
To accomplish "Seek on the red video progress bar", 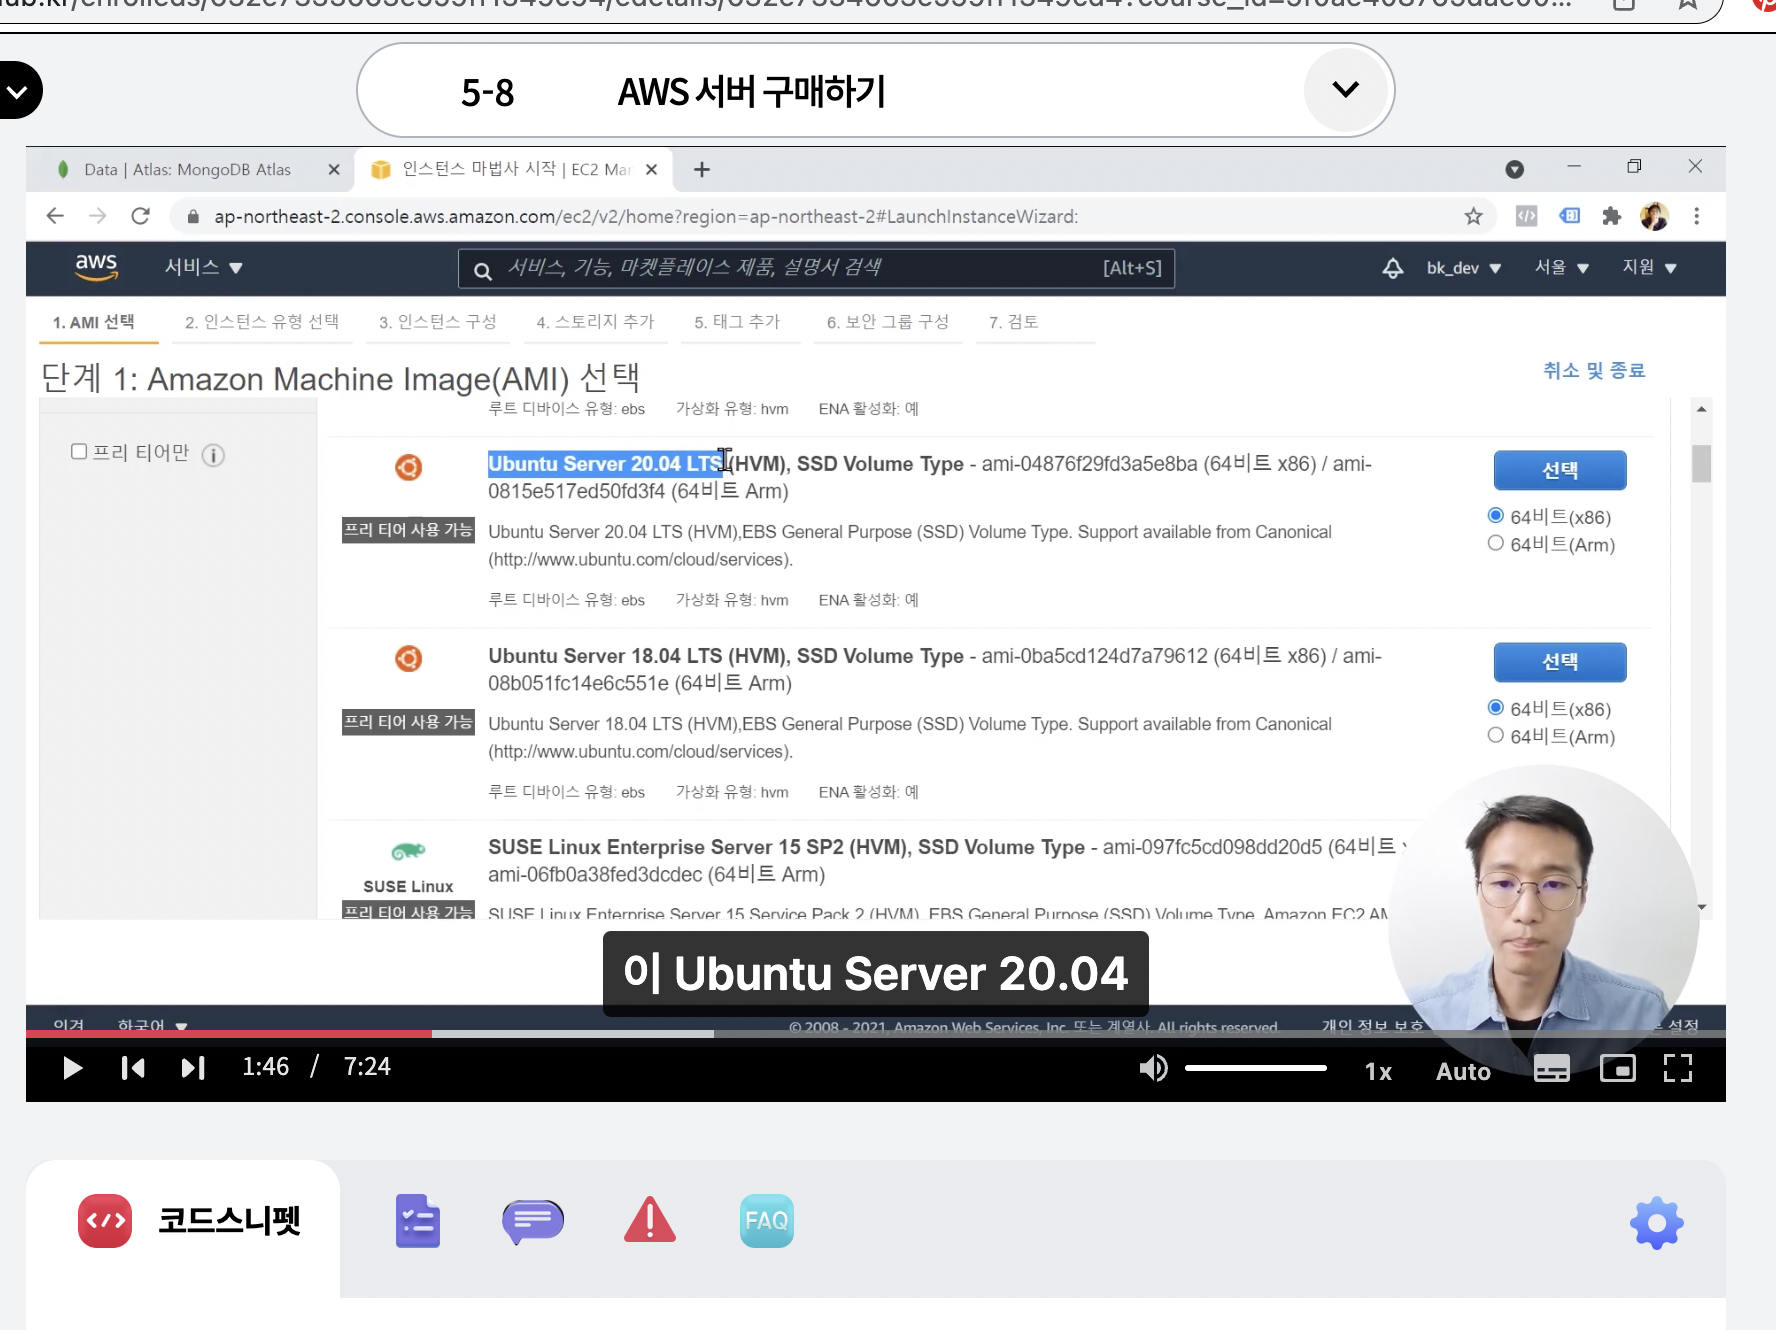I will pyautogui.click(x=229, y=1033).
